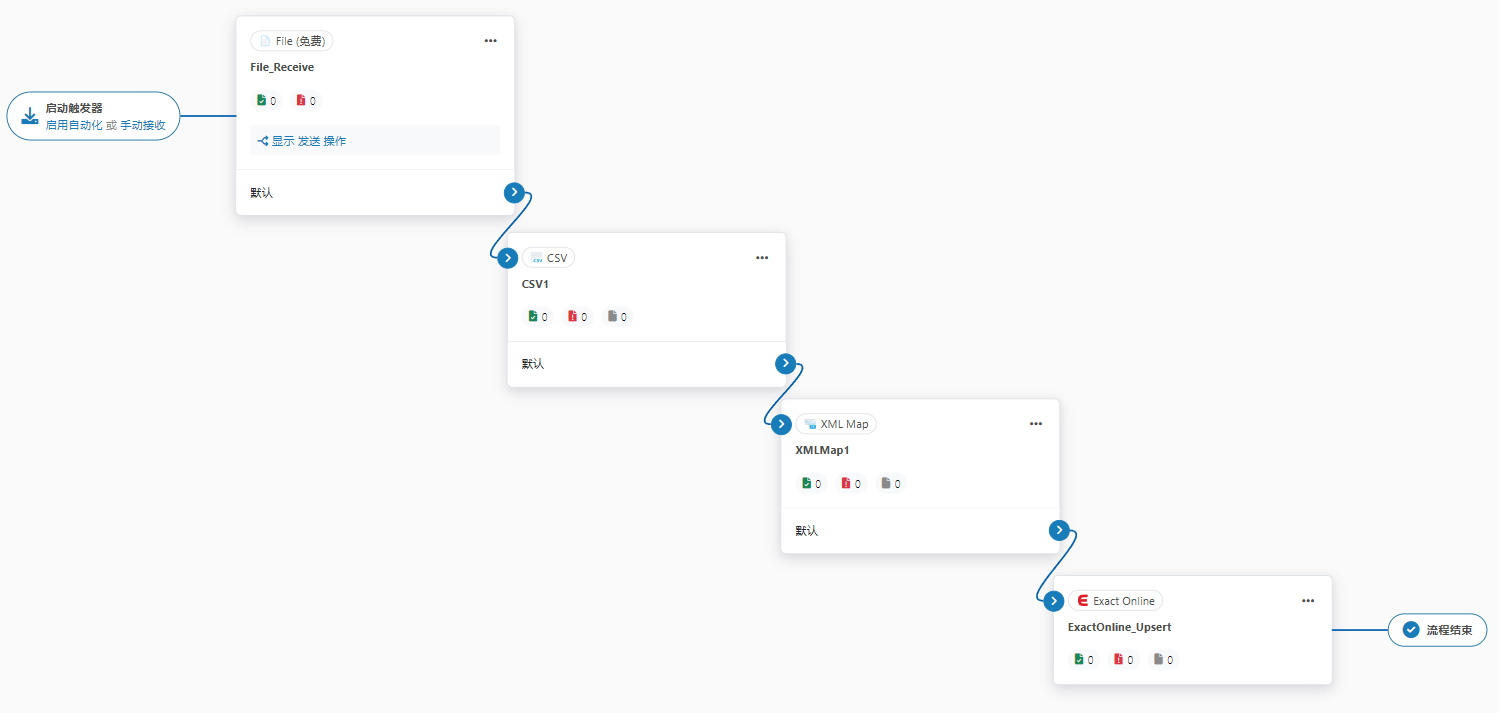This screenshot has width=1499, height=713.
Task: Click the CSV1 default output arrow
Action: (x=786, y=363)
